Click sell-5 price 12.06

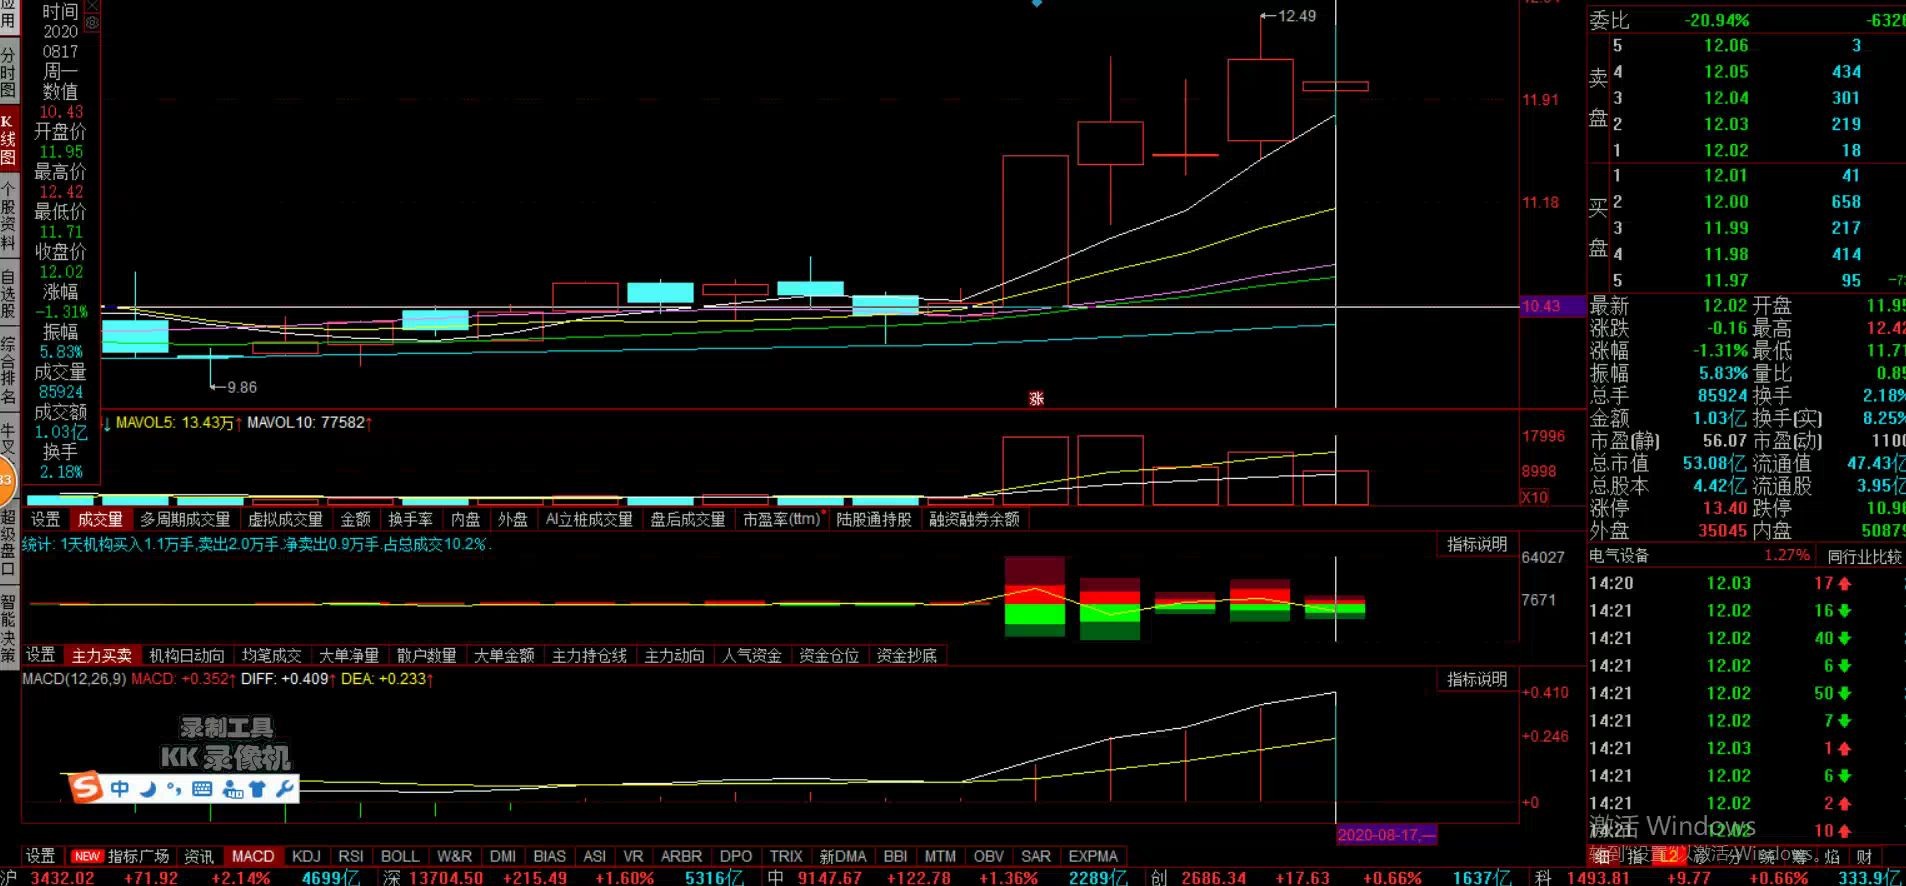pyautogui.click(x=1726, y=45)
